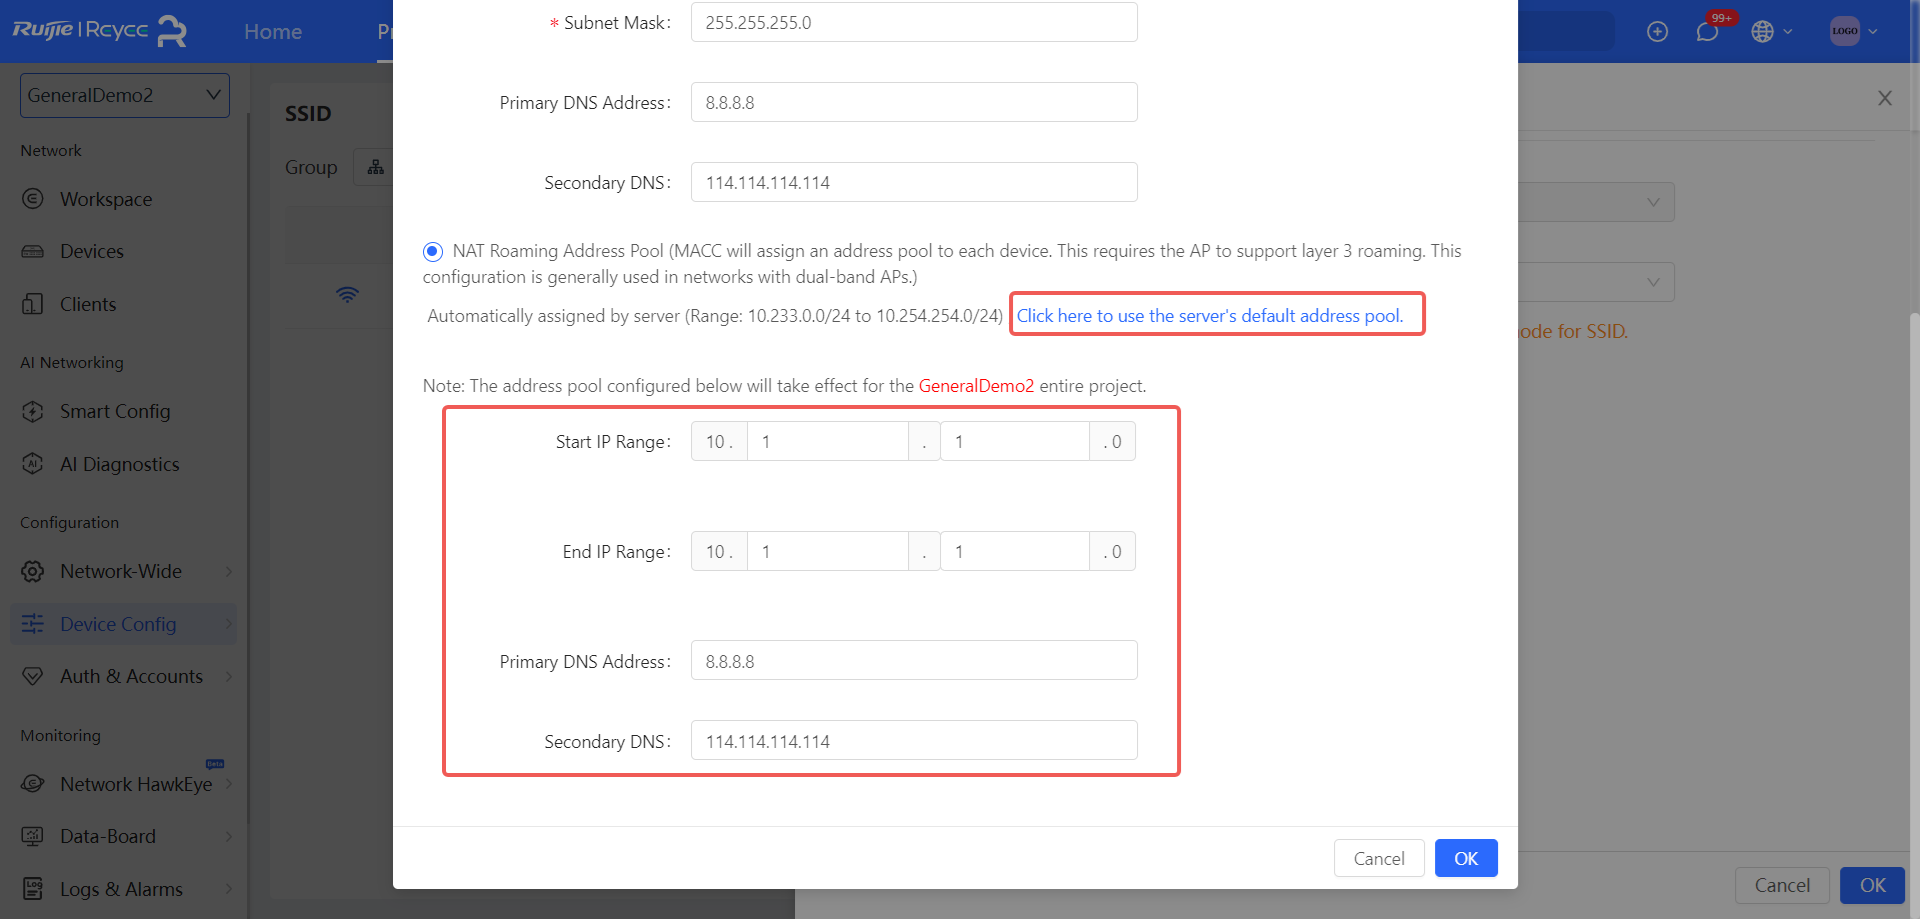Open Logs & Alarms via its icon

pyautogui.click(x=33, y=889)
